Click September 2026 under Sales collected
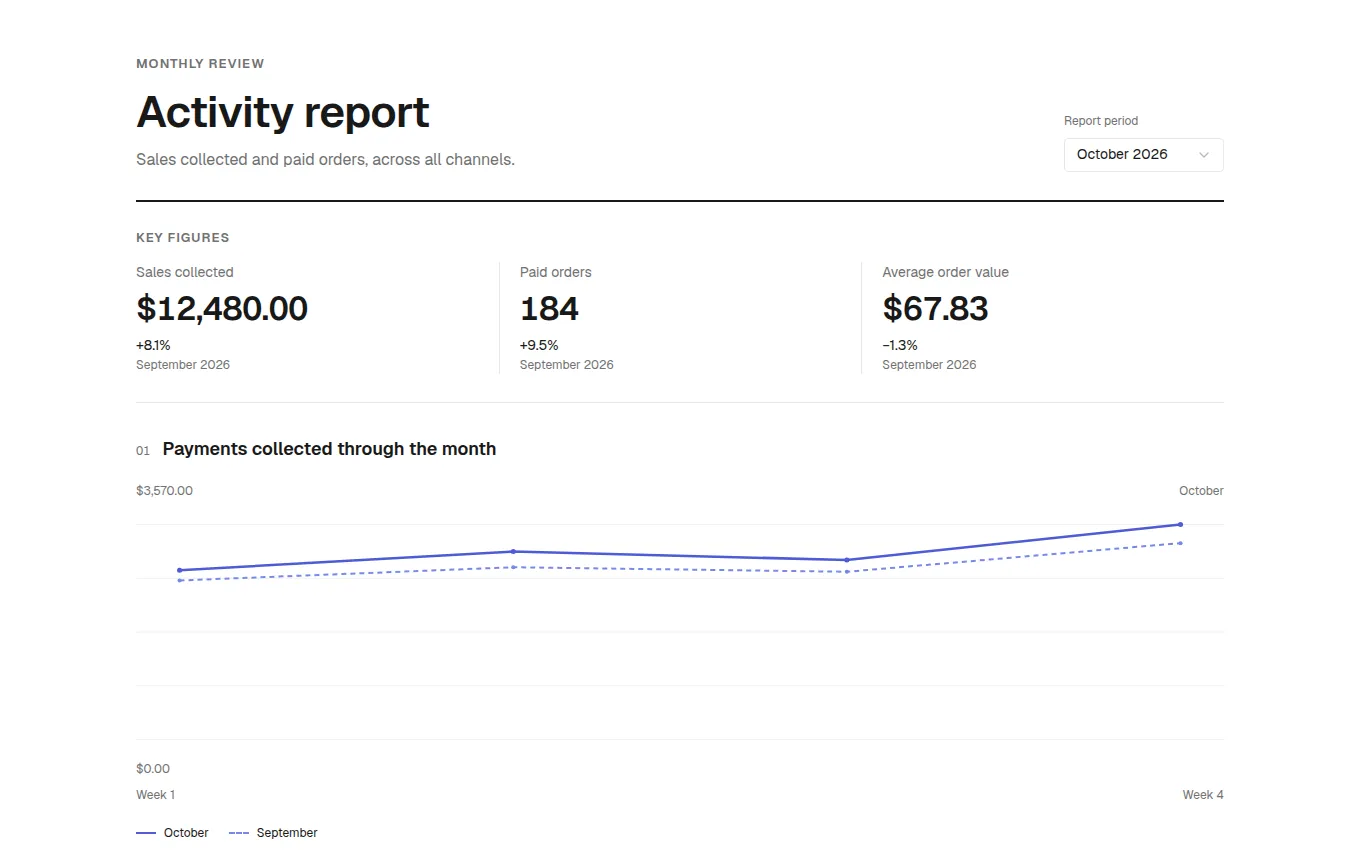This screenshot has width=1360, height=850. pos(183,365)
